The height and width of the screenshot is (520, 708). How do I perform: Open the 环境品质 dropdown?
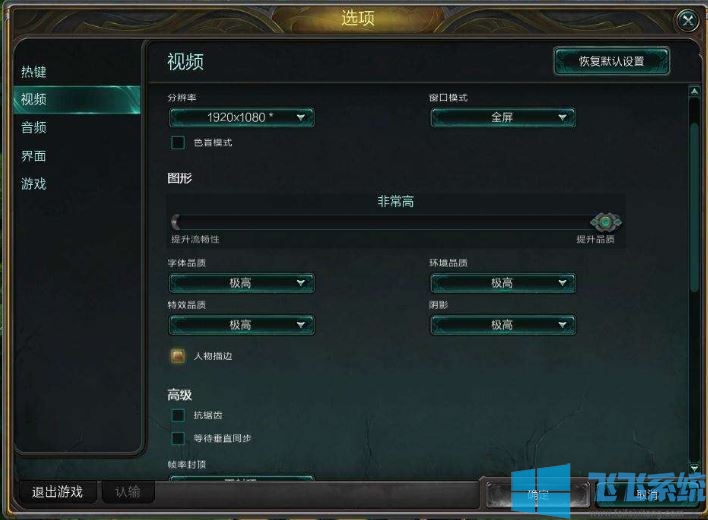pyautogui.click(x=503, y=283)
